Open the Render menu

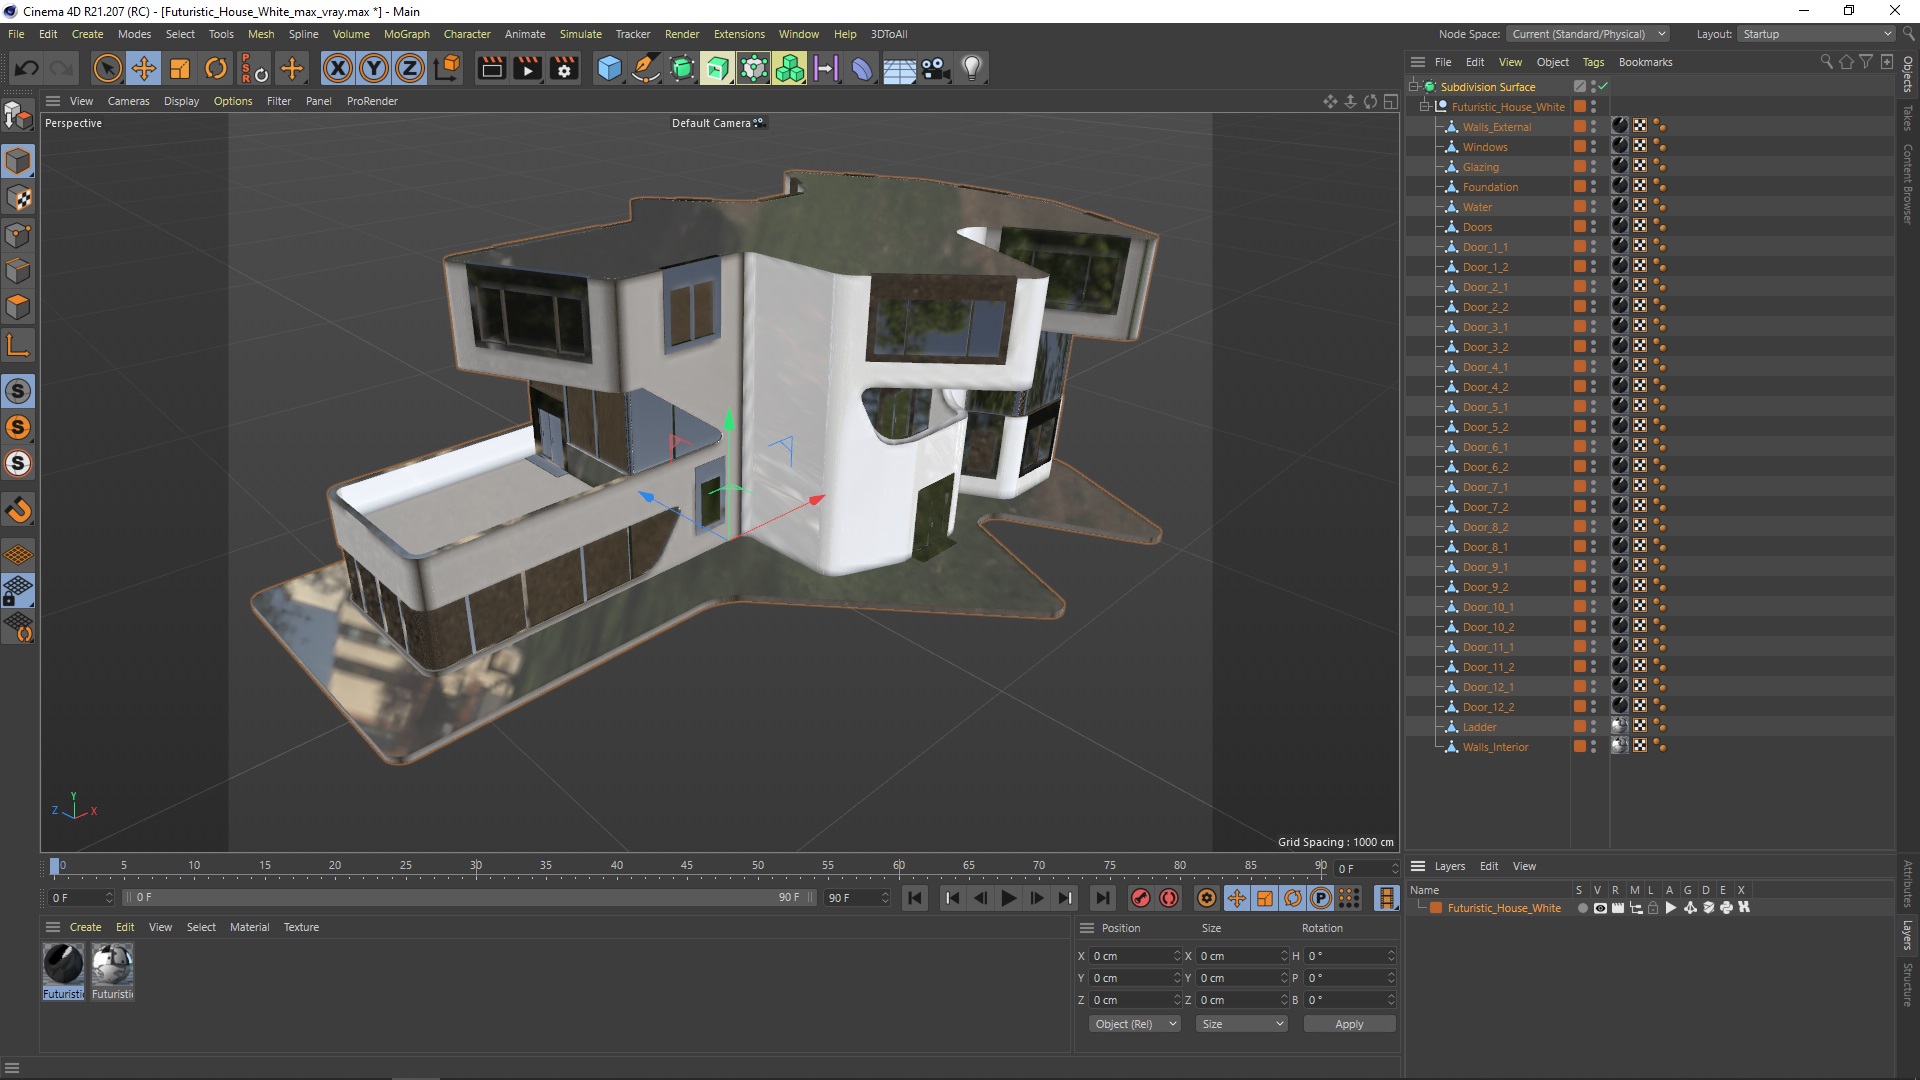[x=682, y=34]
